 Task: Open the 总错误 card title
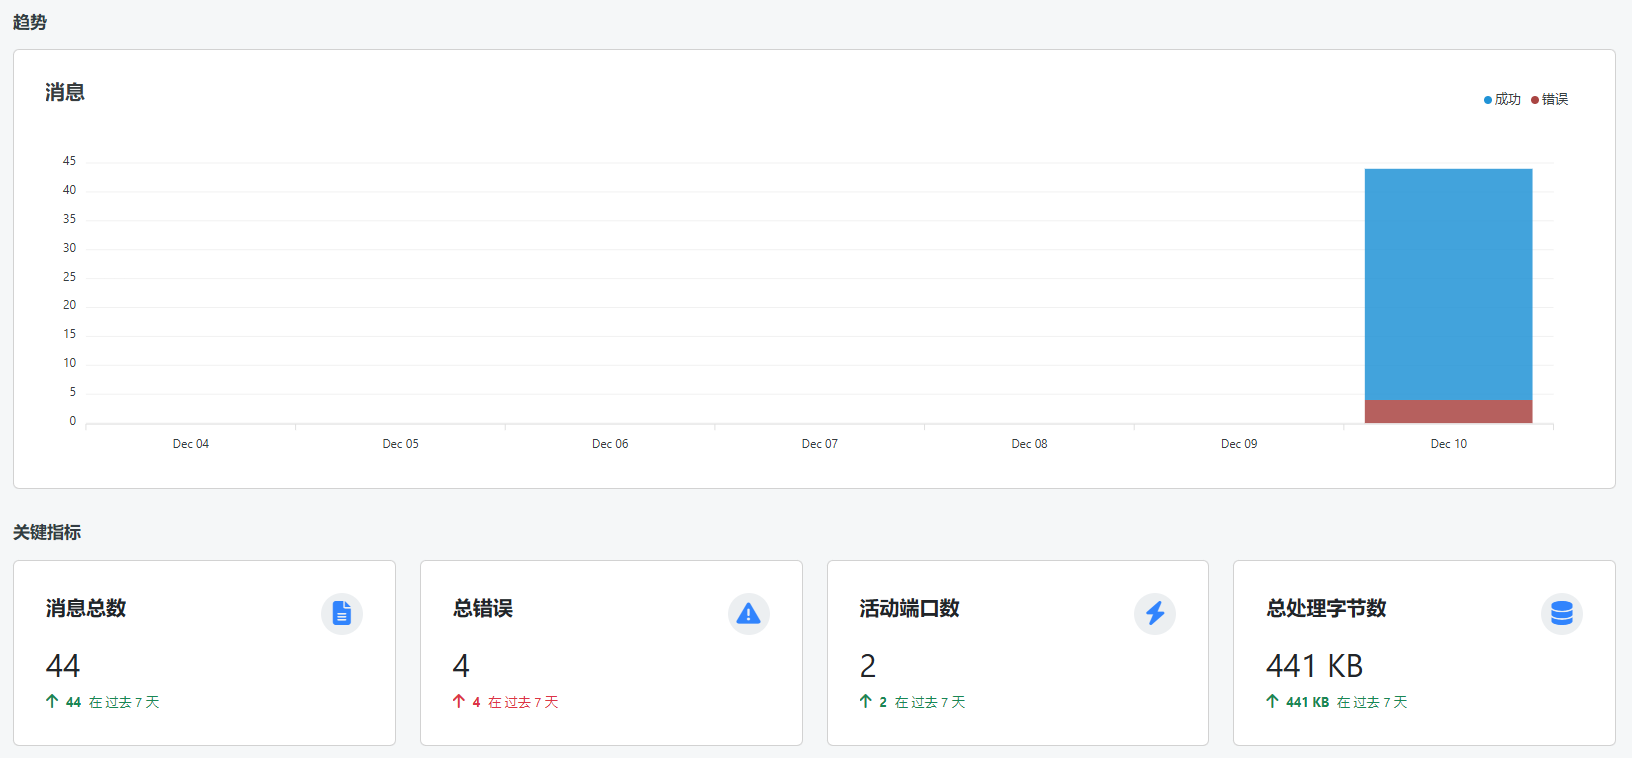[x=483, y=608]
